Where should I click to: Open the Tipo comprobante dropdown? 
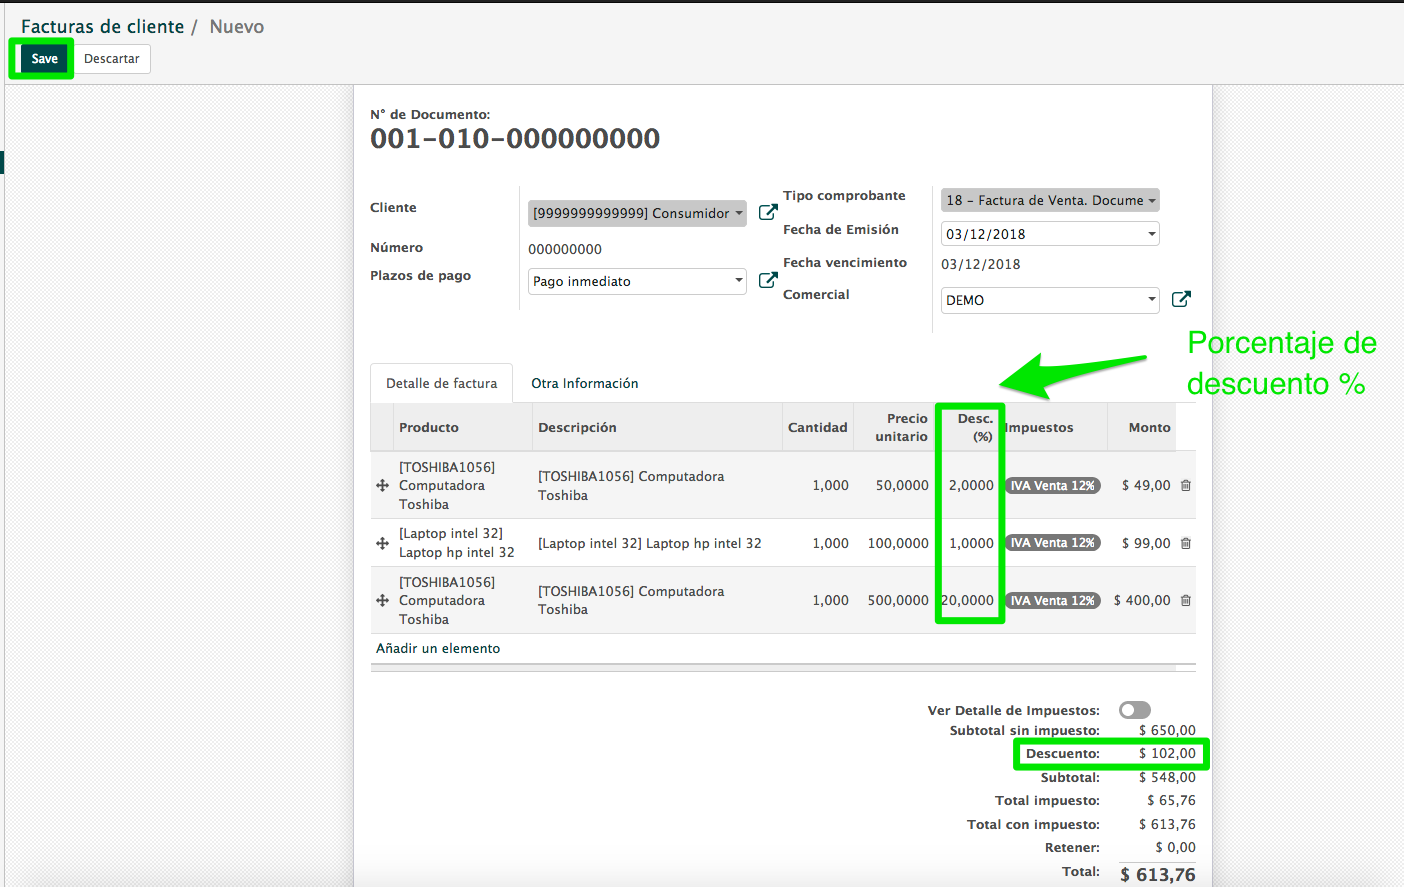coord(1050,200)
